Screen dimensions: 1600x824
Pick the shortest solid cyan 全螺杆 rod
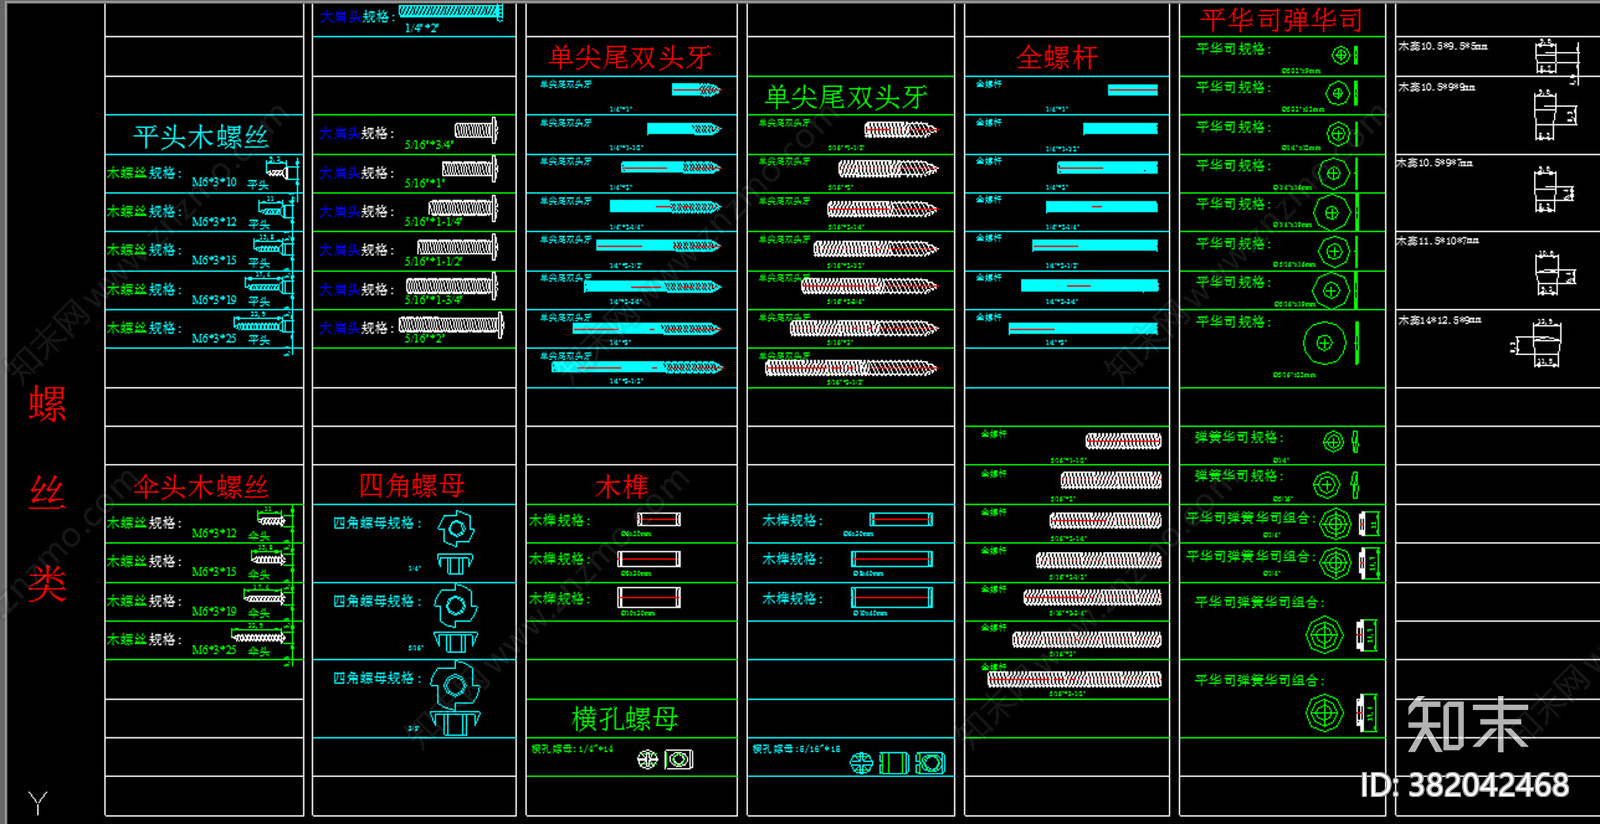1133,90
